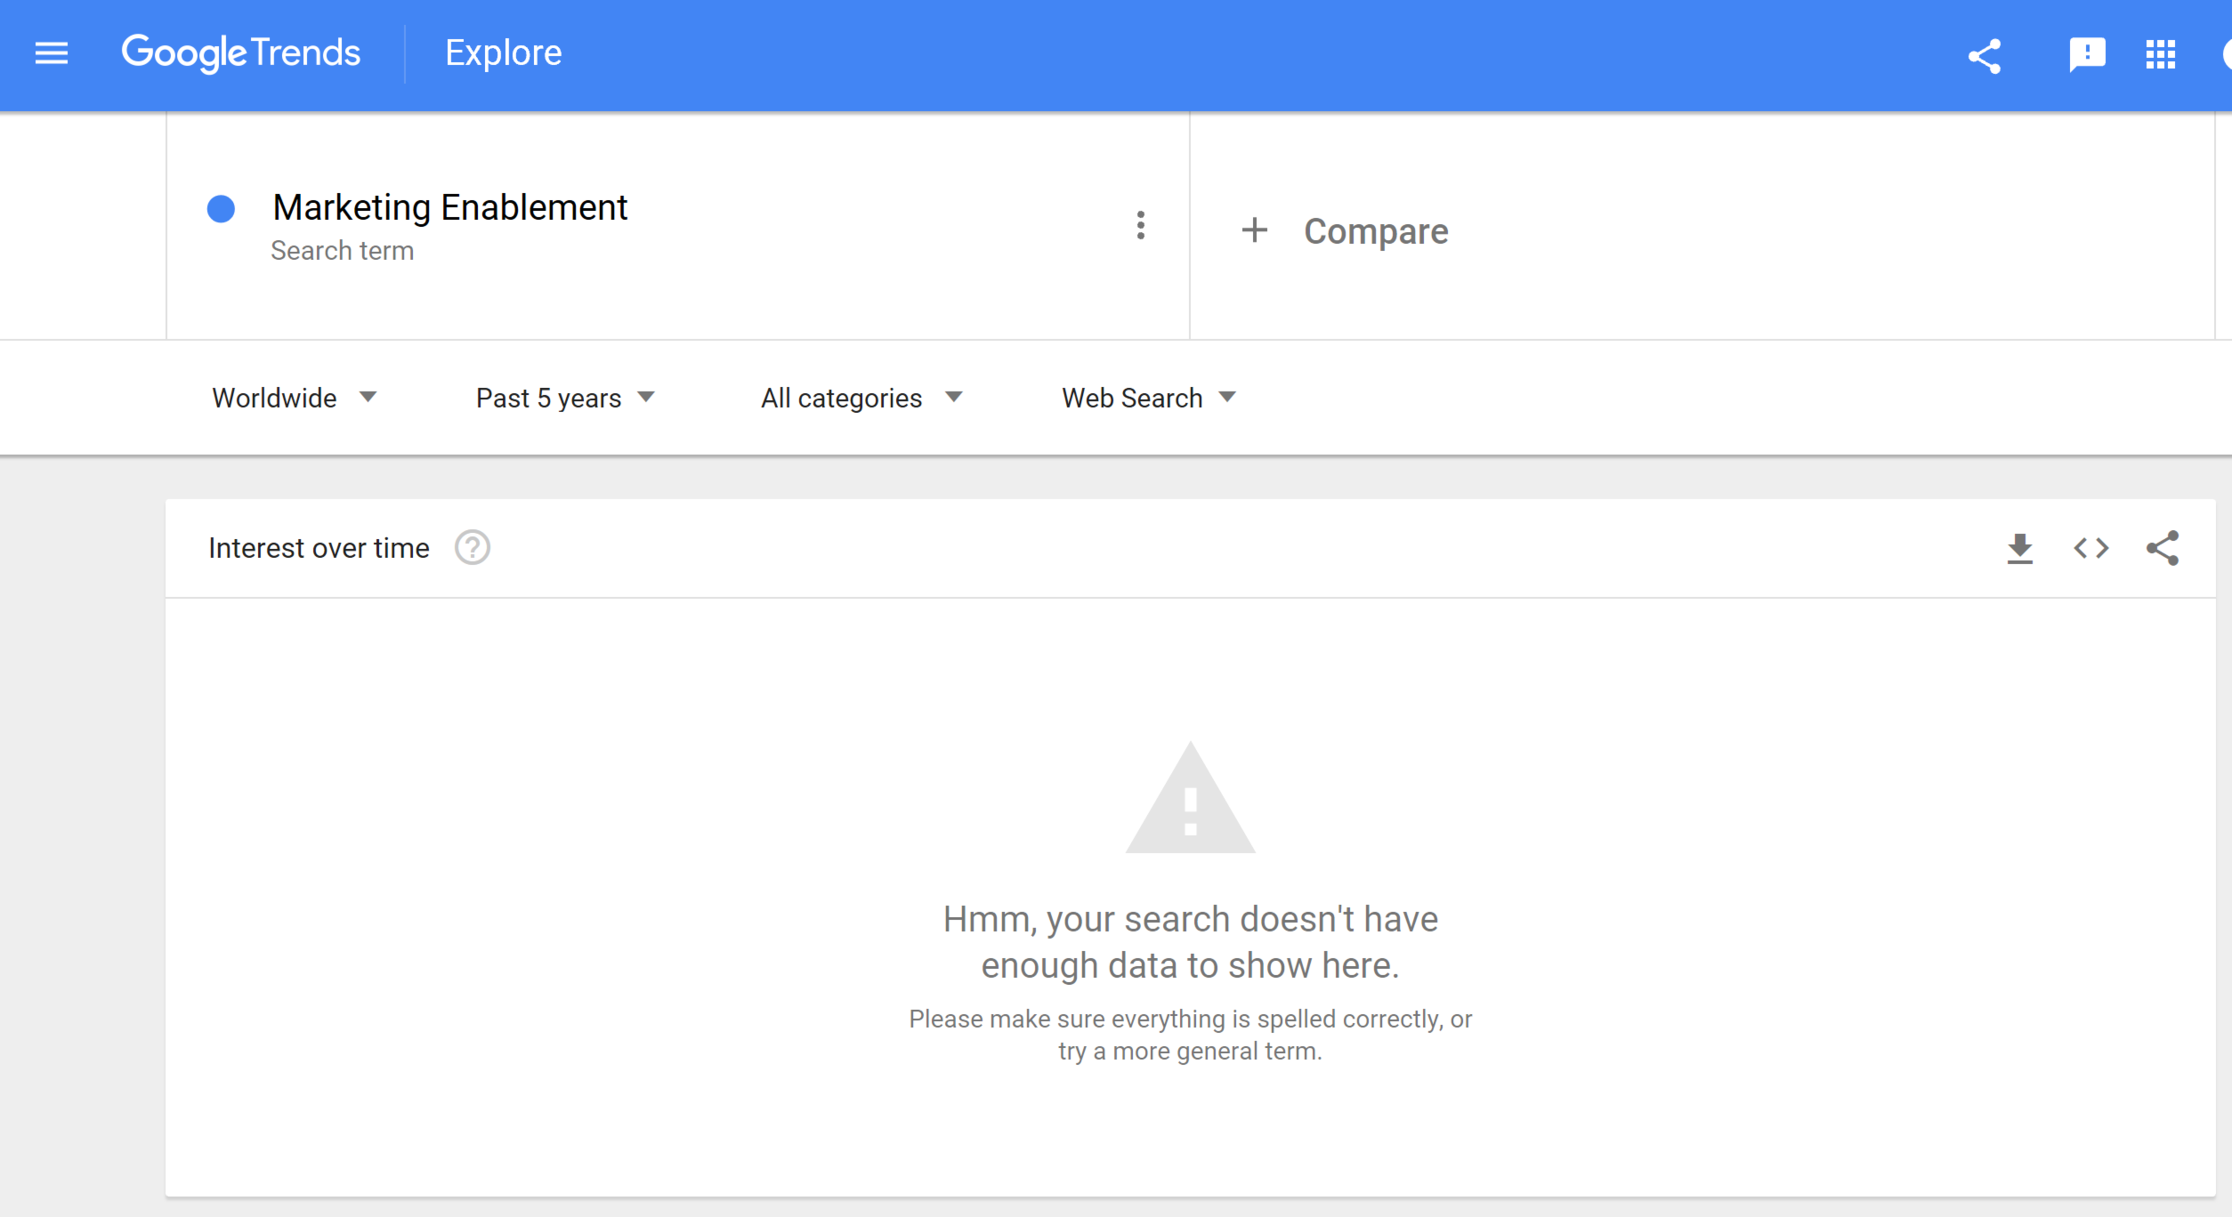Screen dimensions: 2232x1217
Task: Click the gray warning triangle icon
Action: pos(1189,800)
